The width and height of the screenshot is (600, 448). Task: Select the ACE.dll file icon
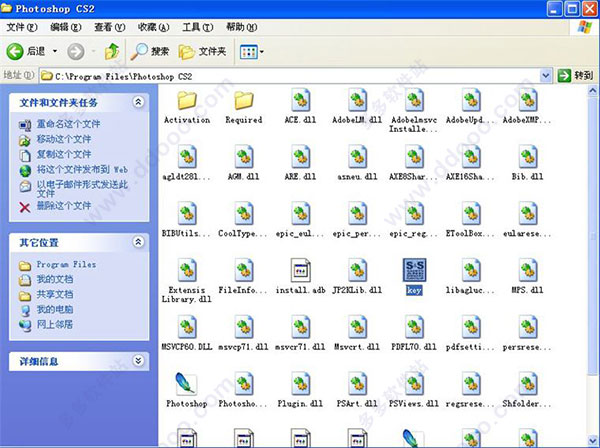click(300, 100)
